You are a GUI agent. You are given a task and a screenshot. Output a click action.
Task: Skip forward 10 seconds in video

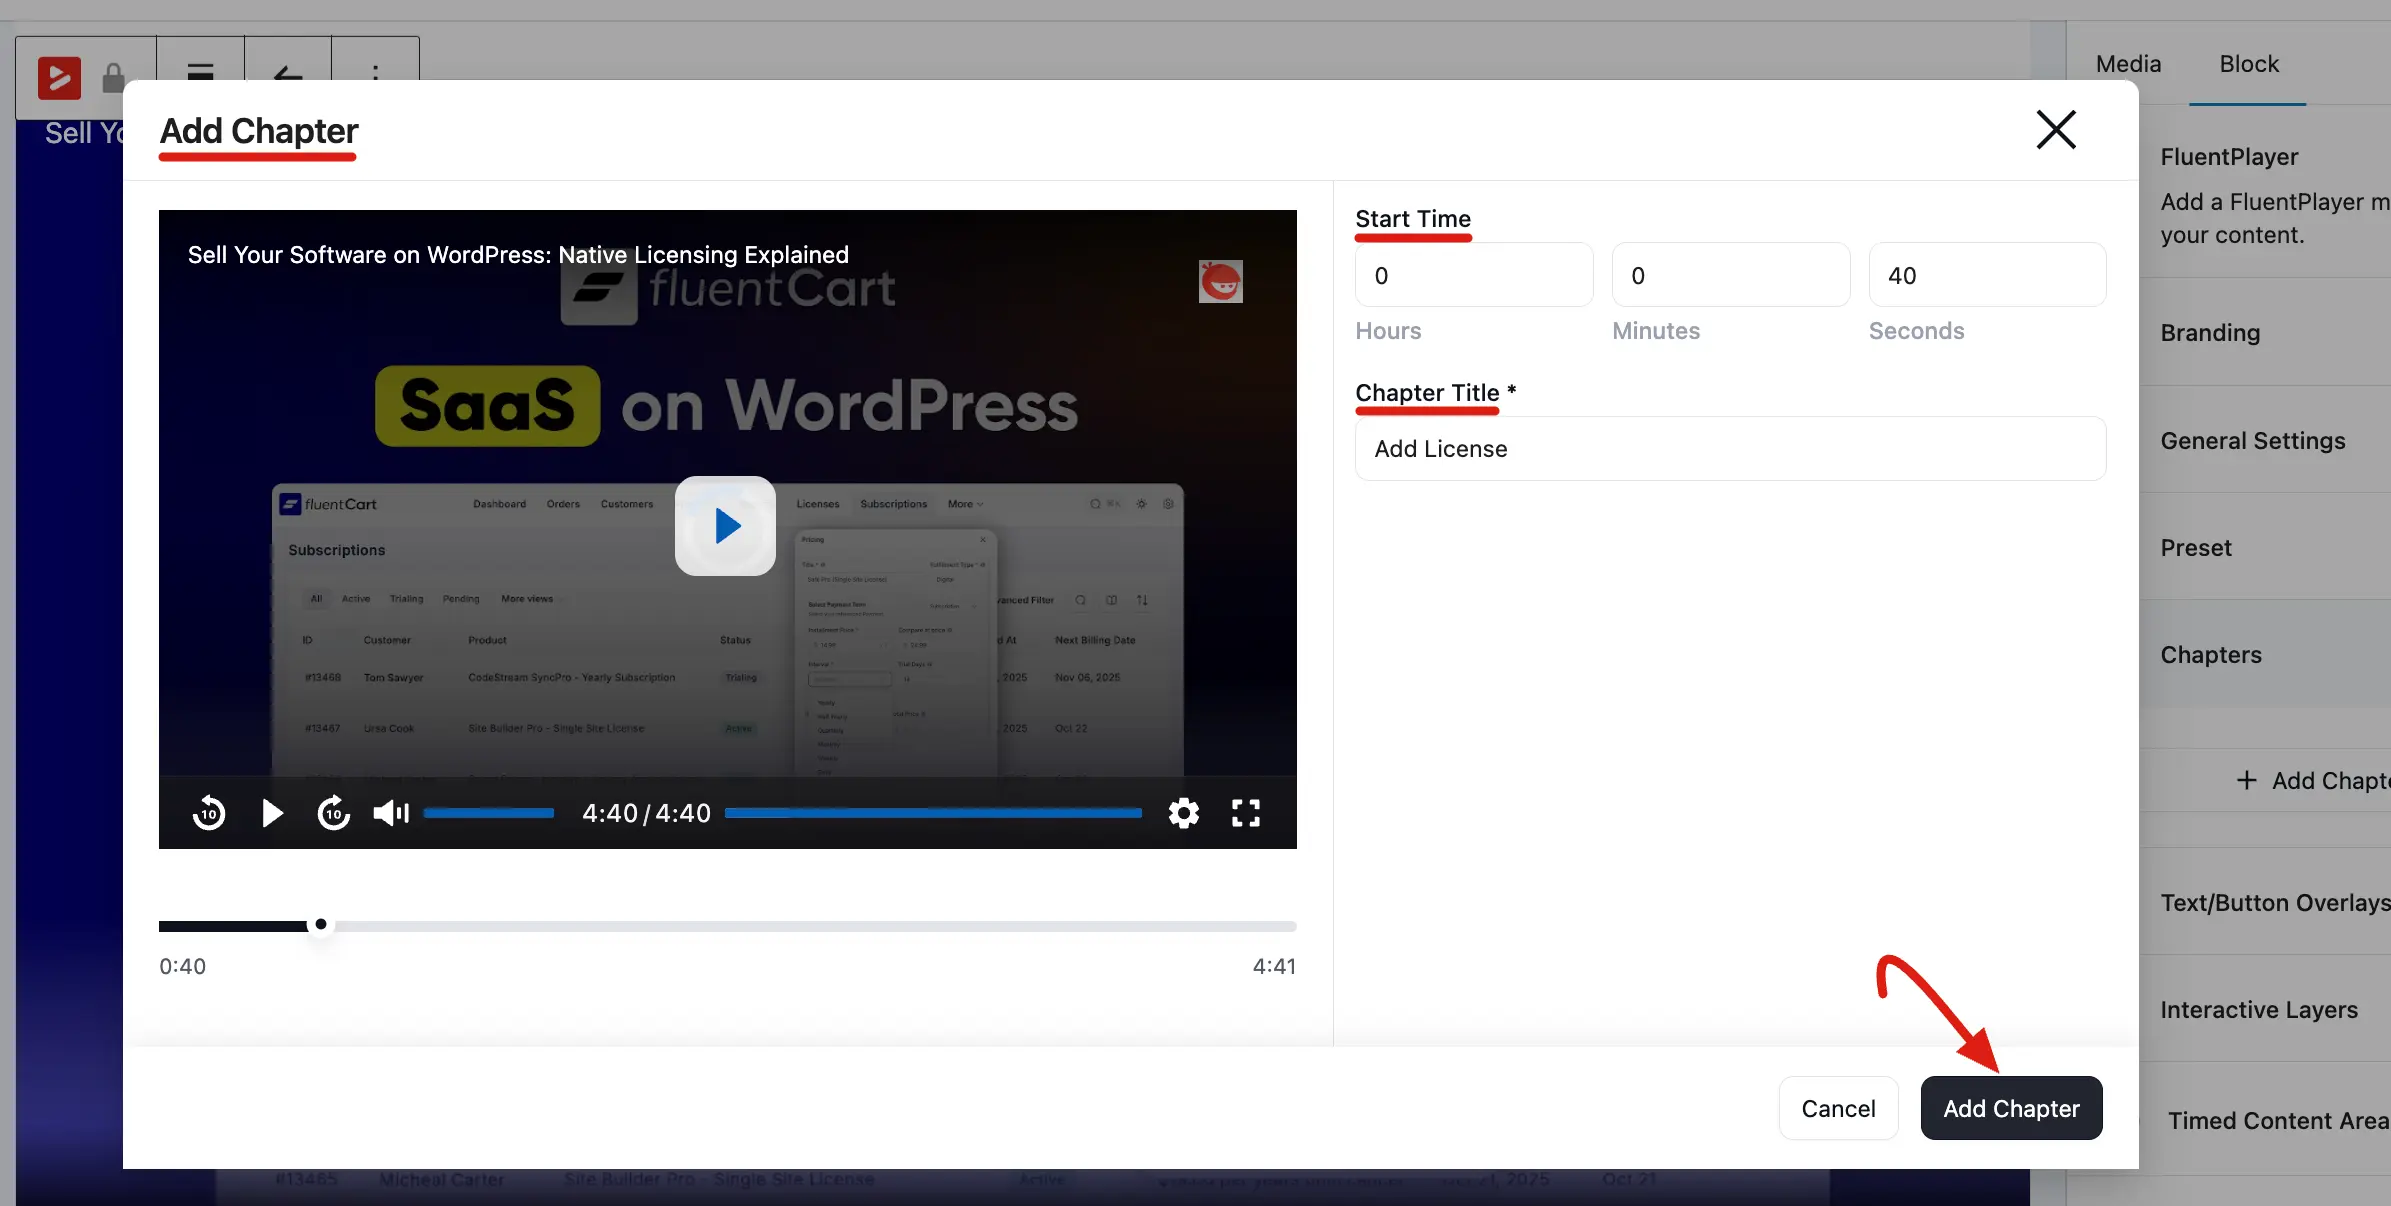point(333,813)
